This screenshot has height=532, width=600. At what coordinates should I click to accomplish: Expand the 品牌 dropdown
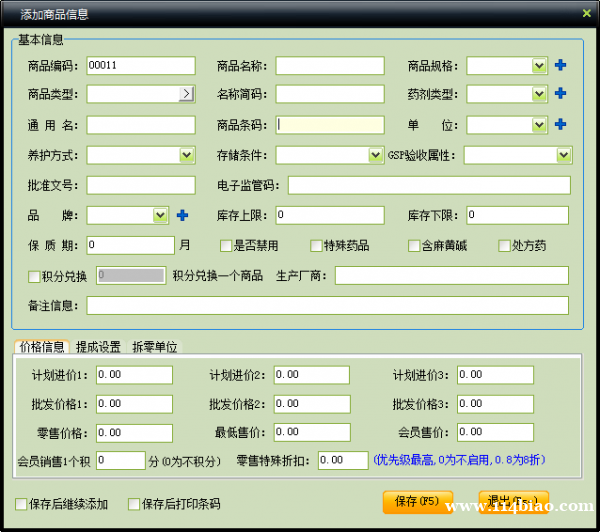160,215
